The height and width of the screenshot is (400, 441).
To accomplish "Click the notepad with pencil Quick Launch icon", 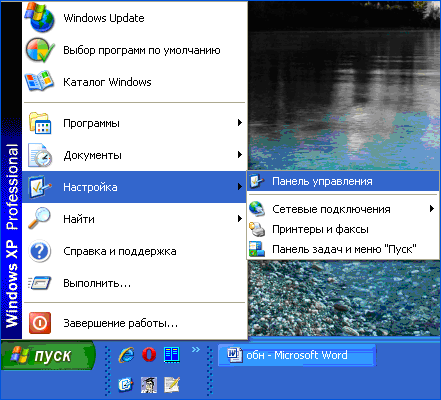I will tap(172, 385).
